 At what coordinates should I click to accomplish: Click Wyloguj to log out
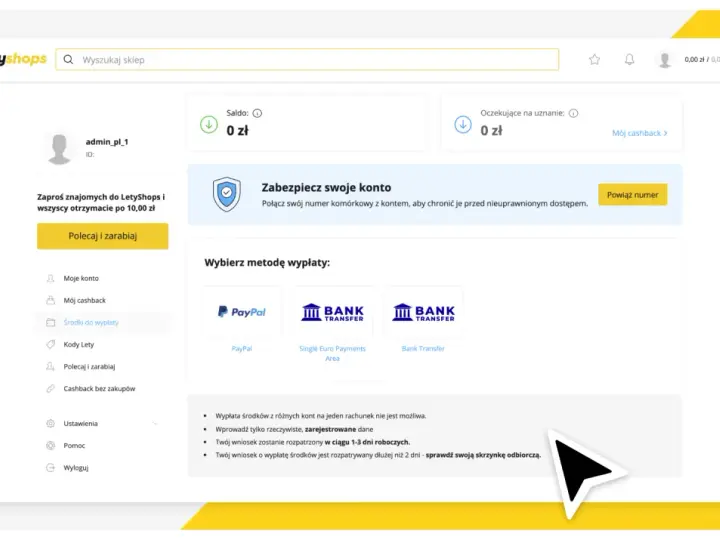pyautogui.click(x=76, y=468)
